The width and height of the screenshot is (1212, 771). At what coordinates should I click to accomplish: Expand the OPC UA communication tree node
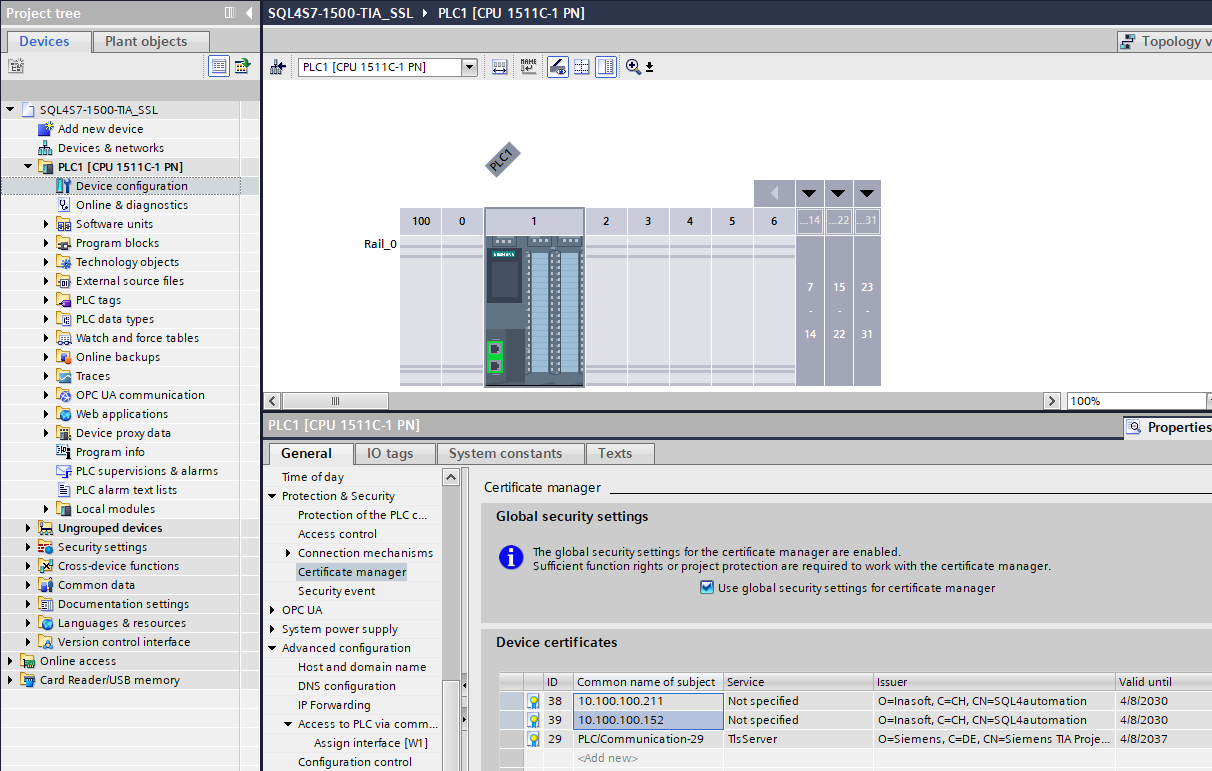46,395
